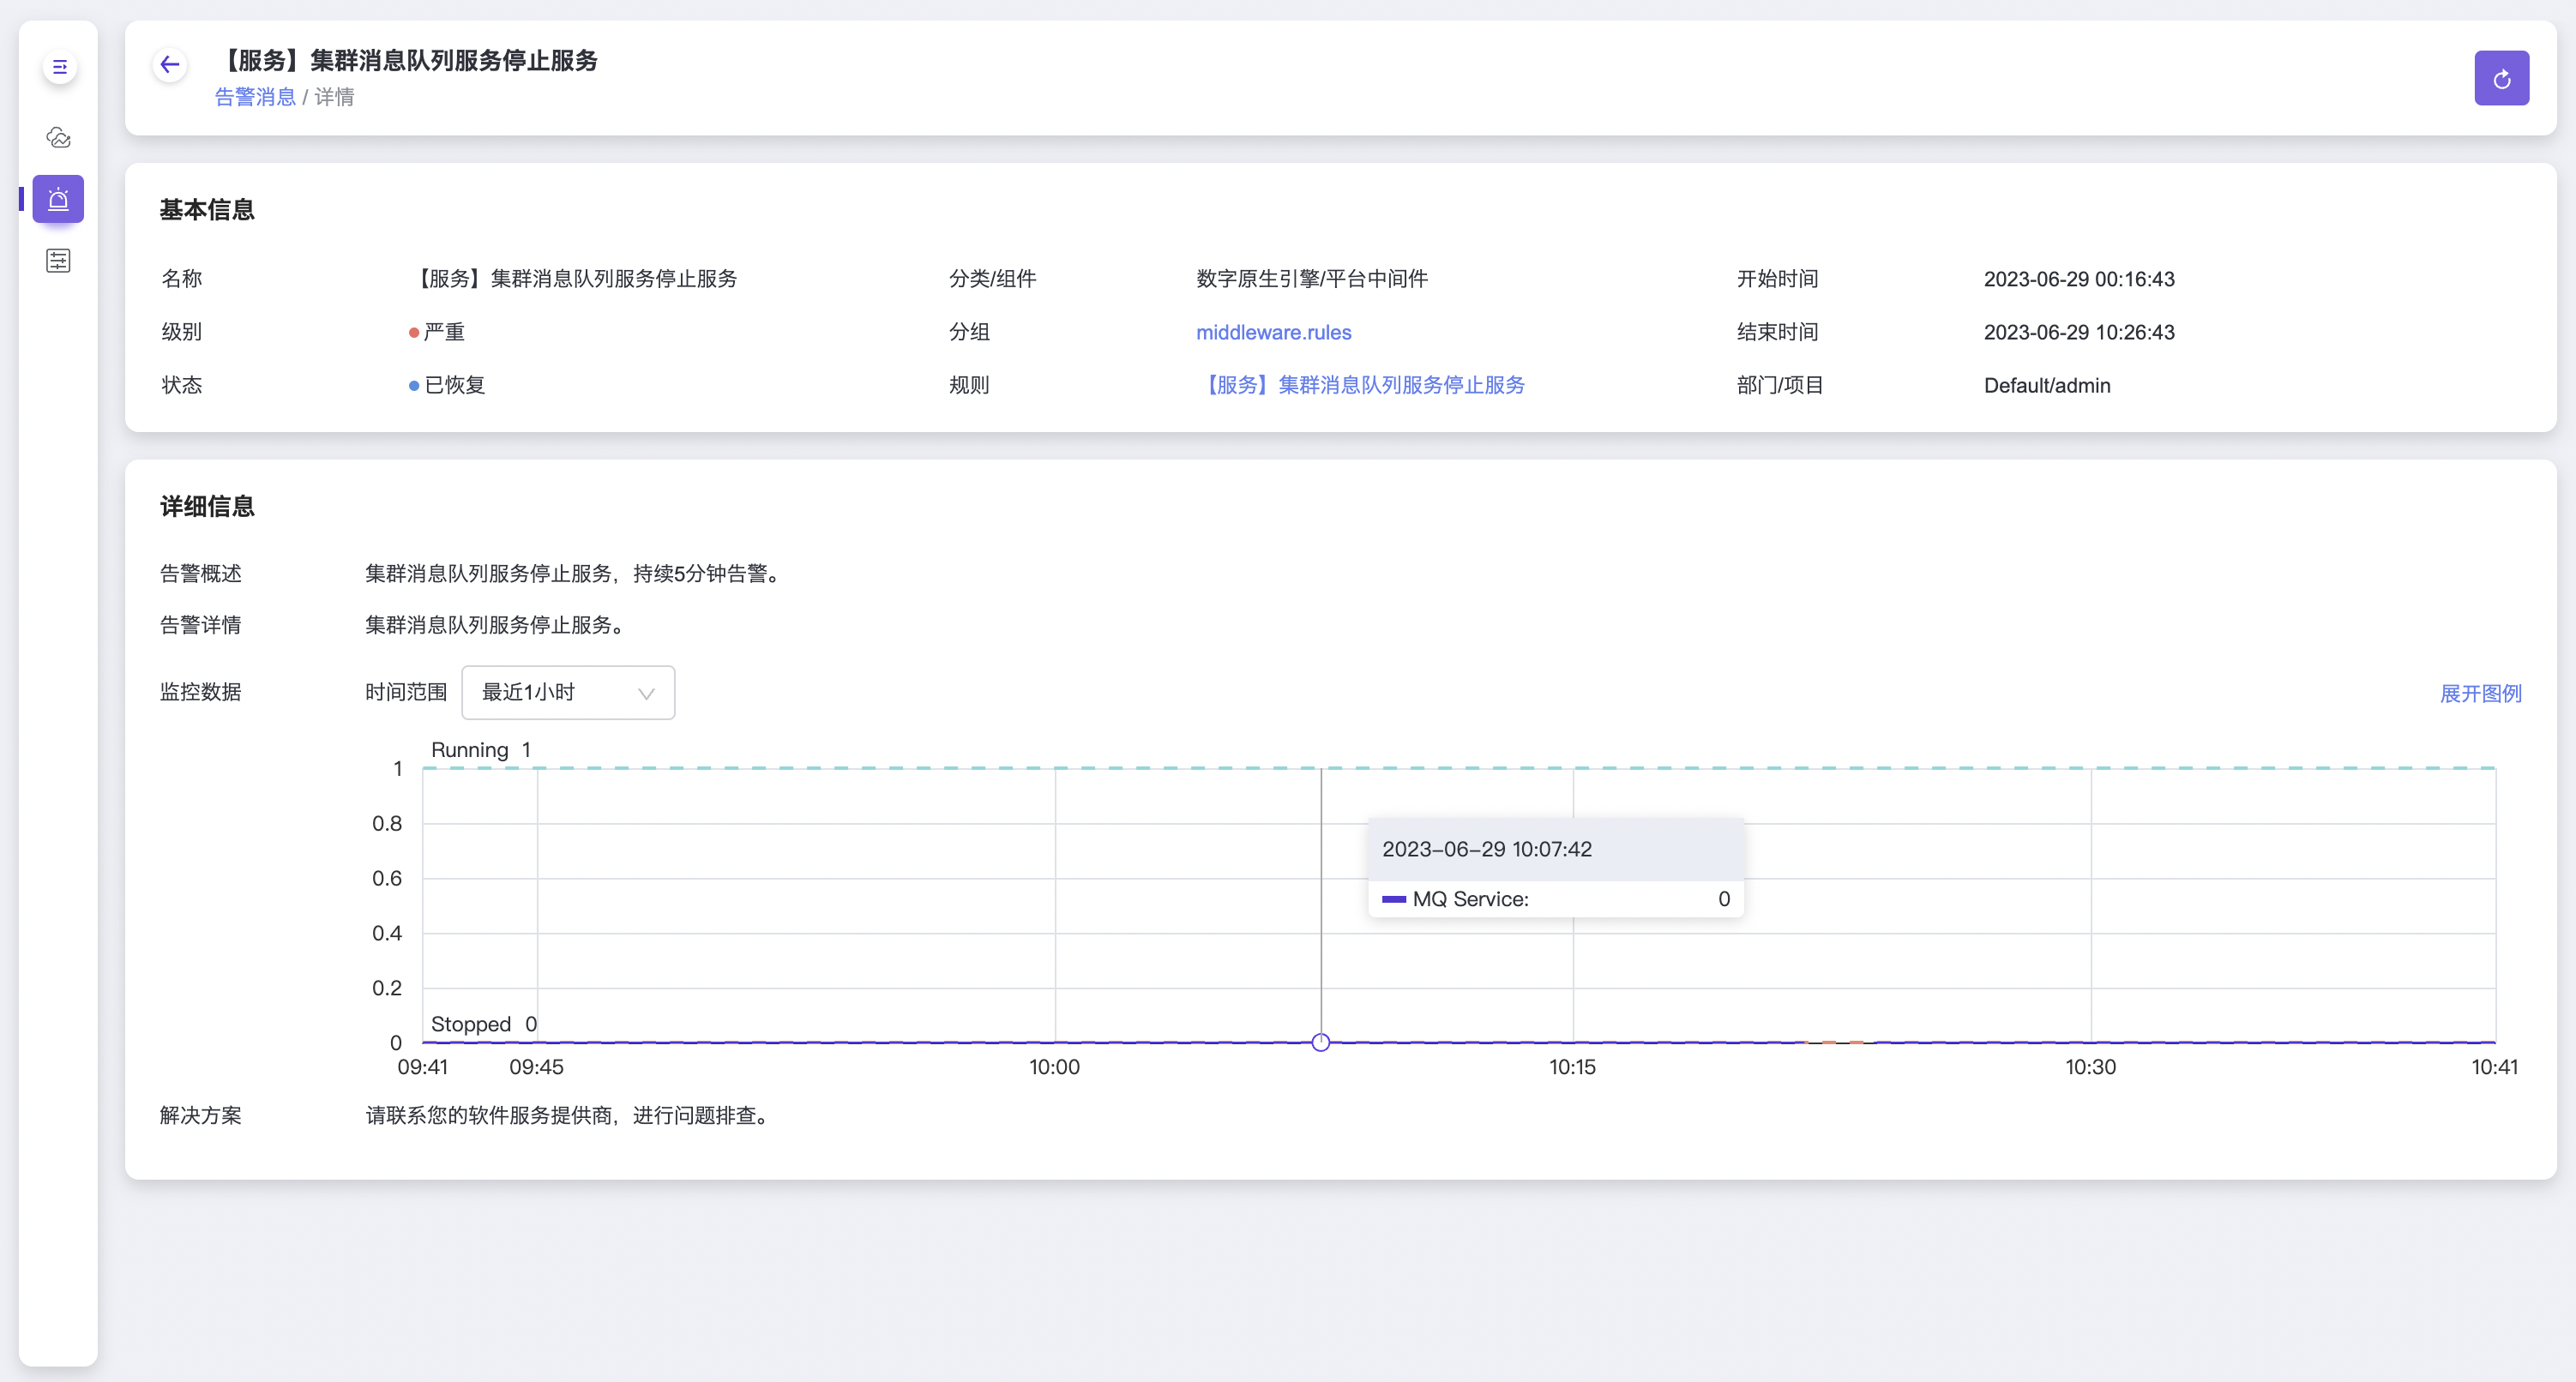2576x1382 pixels.
Task: Go to 告警消息 breadcrumb
Action: pos(255,97)
